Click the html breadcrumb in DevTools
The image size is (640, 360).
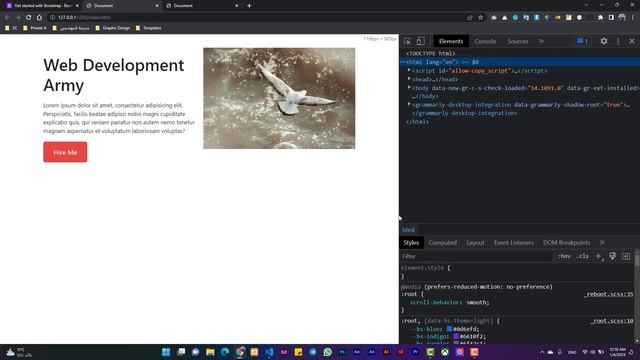(408, 230)
